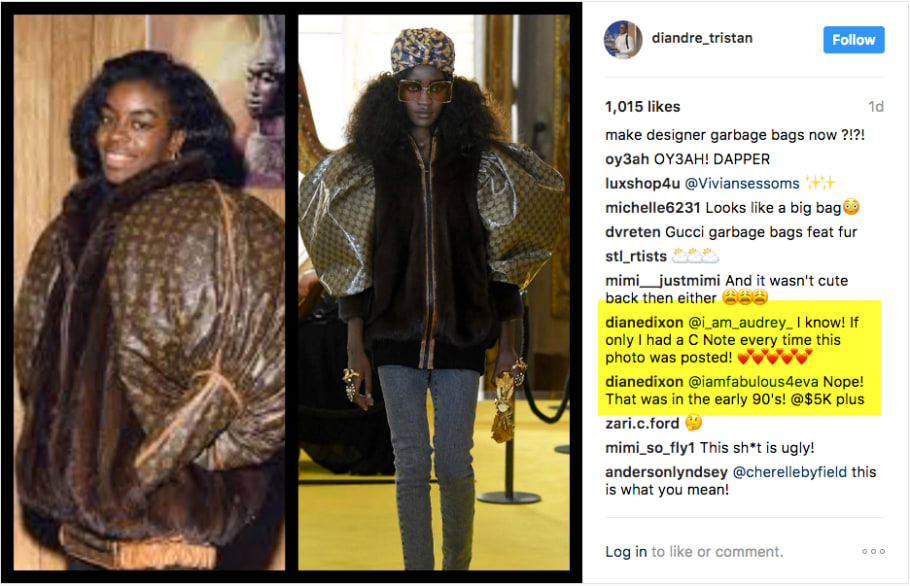The height and width of the screenshot is (586, 910).
Task: Click the 1d post timestamp
Action: click(x=876, y=107)
